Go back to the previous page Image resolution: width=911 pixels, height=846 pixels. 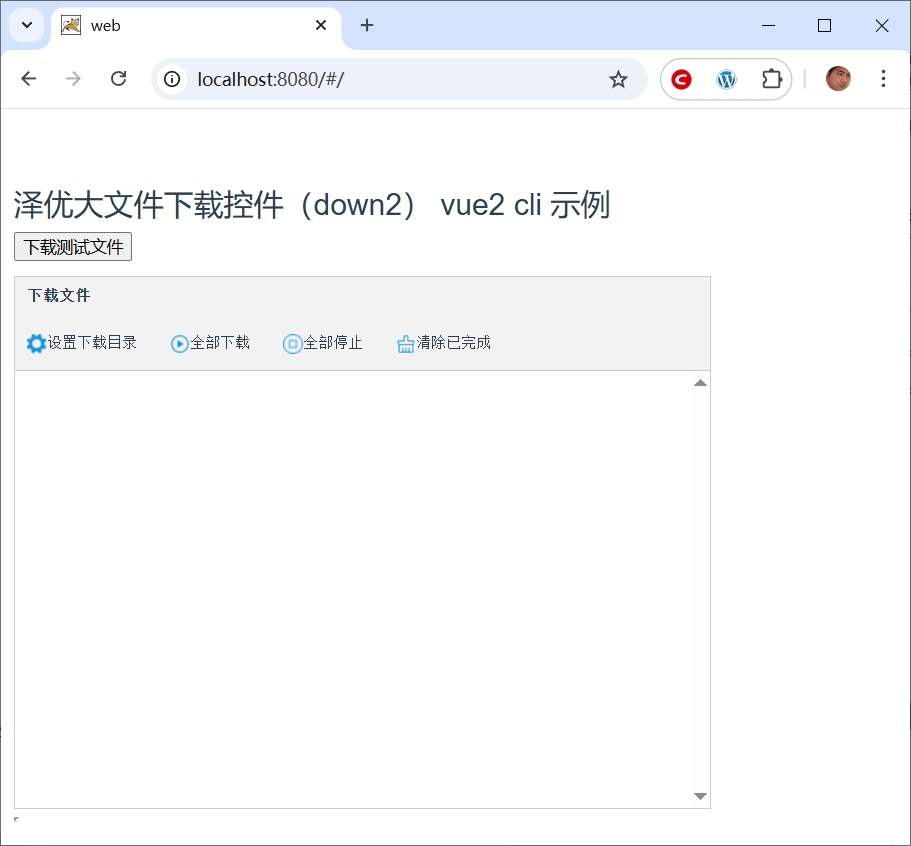tap(29, 79)
